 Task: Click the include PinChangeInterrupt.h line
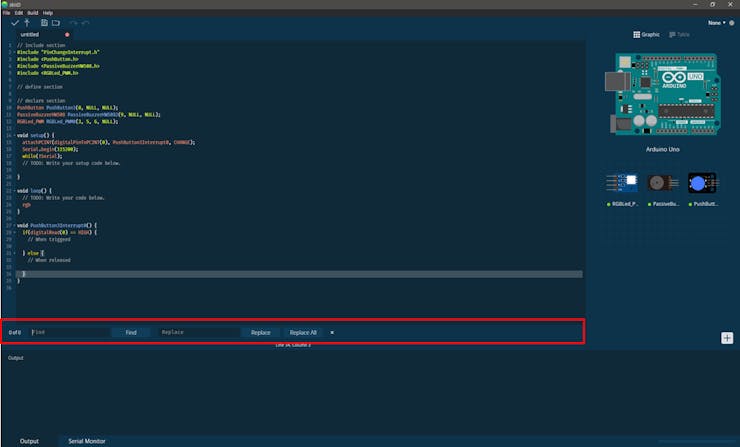click(58, 52)
